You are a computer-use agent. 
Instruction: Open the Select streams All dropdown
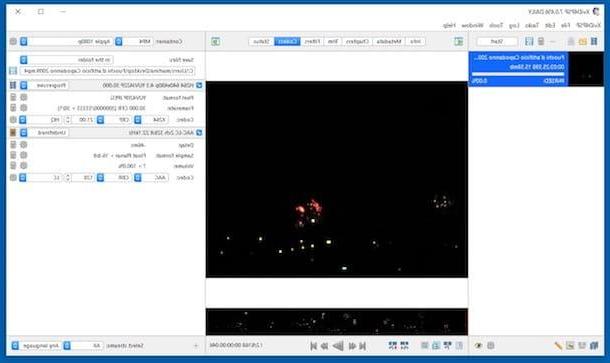coord(84,345)
